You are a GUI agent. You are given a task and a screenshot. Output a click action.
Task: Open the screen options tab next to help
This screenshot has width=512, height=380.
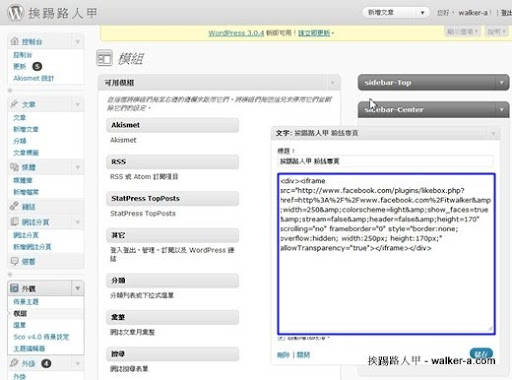(x=463, y=32)
